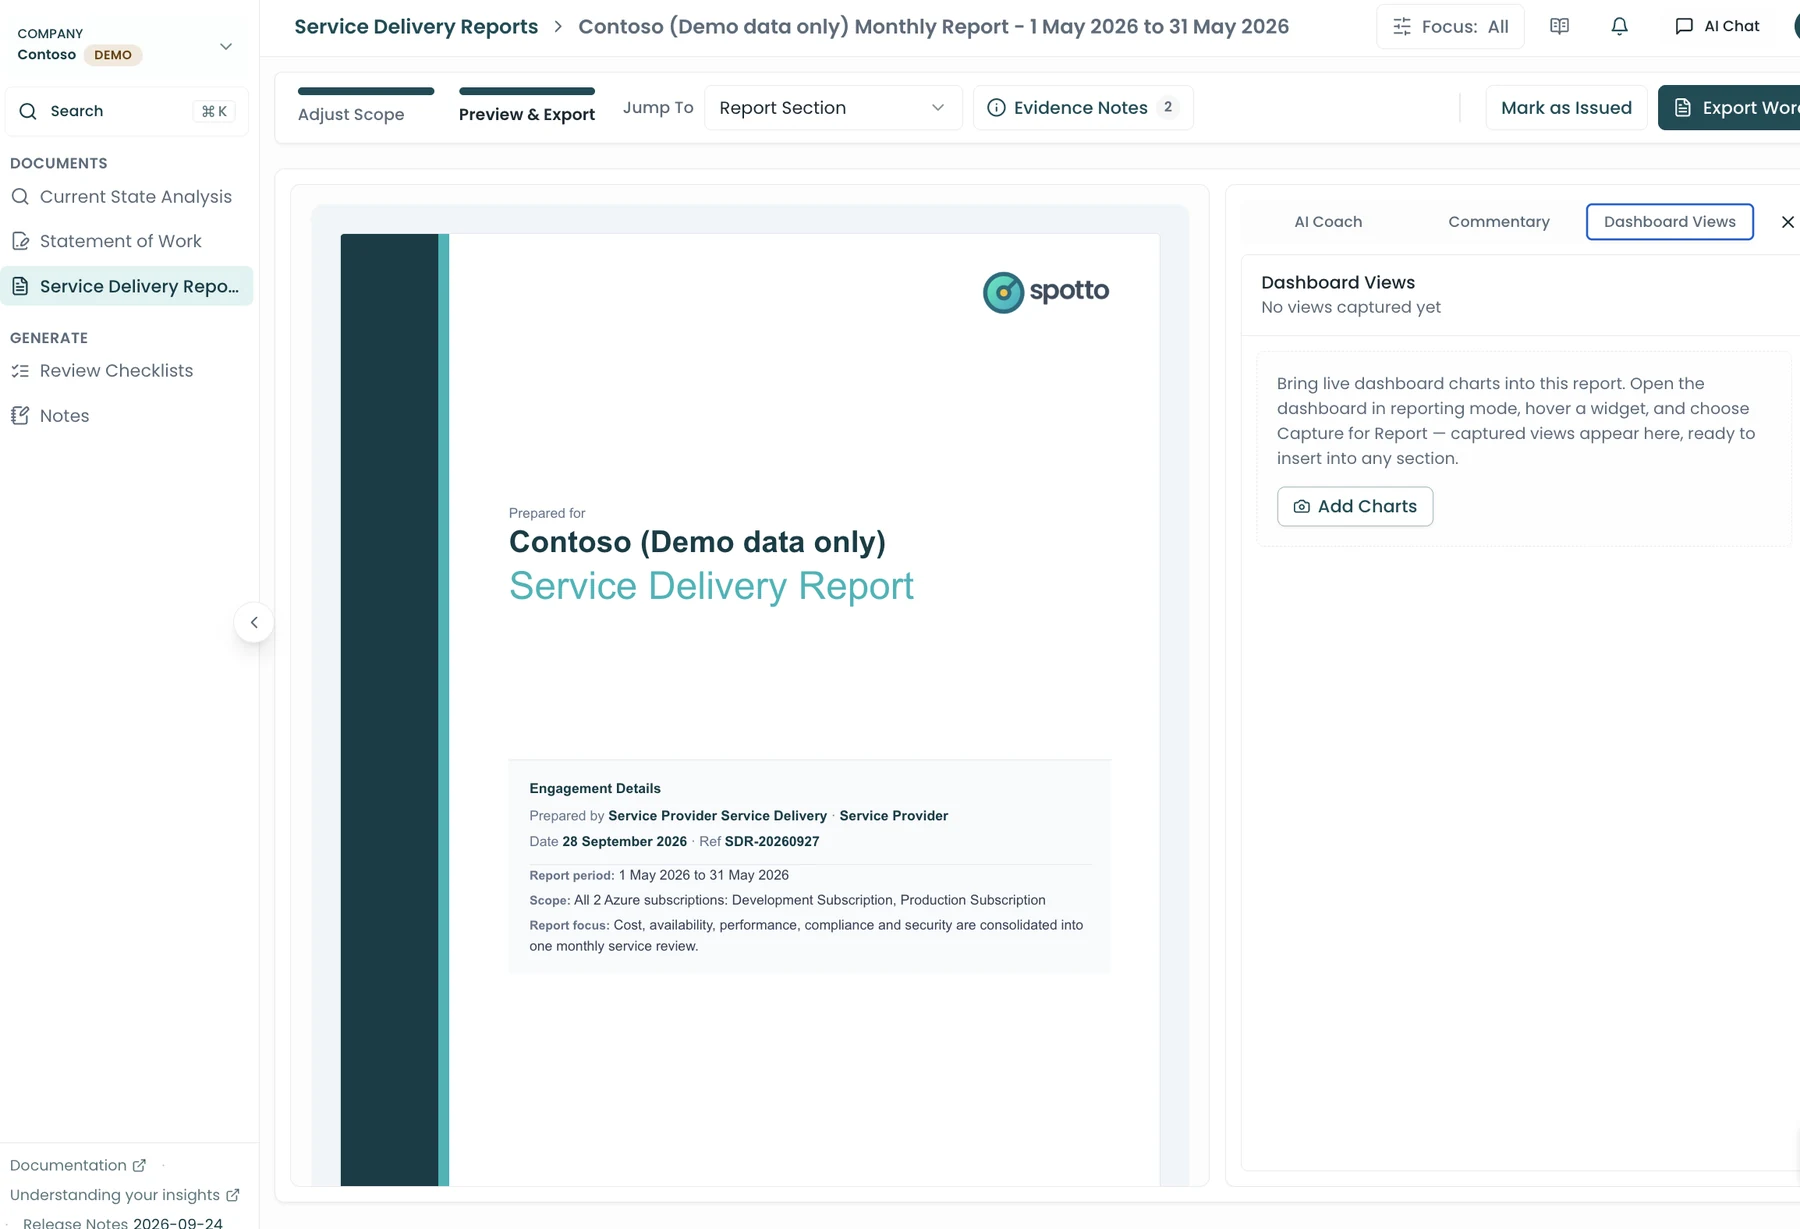Click the date 28 September 2026
Screen dimensions: 1800x1229
[x=624, y=842]
